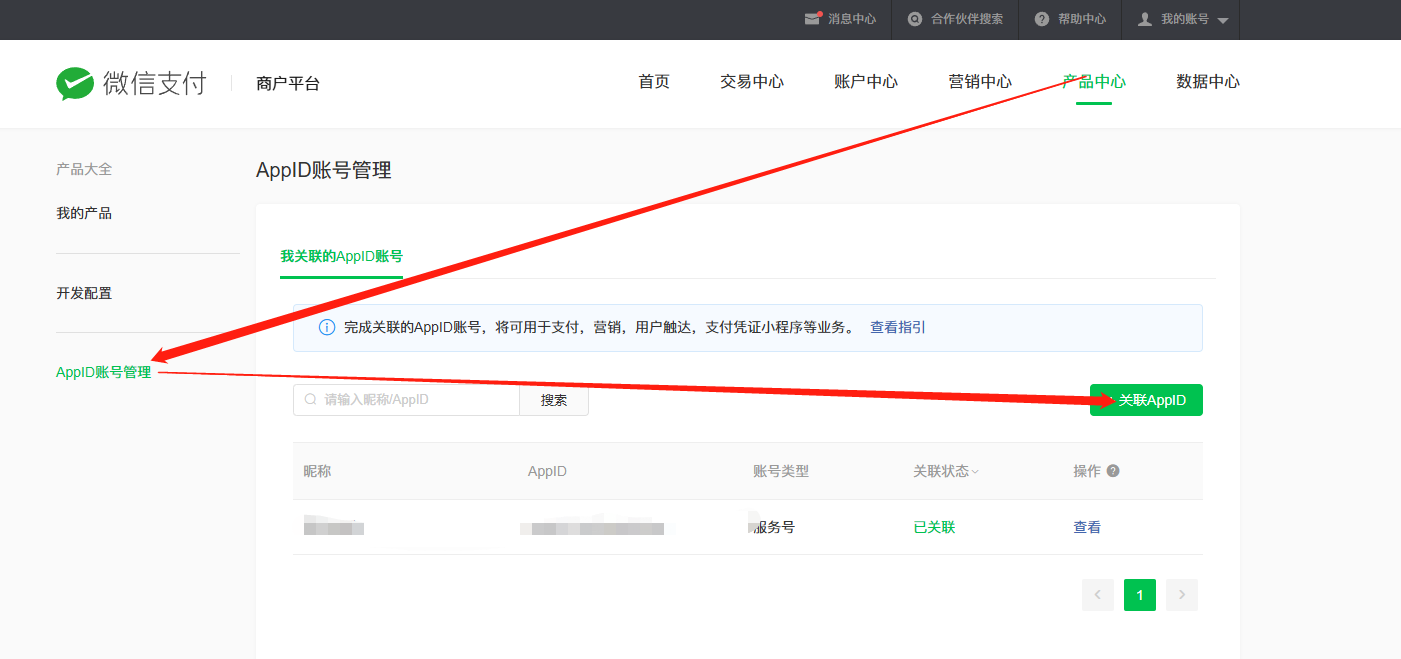Go to next page arrow

(1182, 595)
